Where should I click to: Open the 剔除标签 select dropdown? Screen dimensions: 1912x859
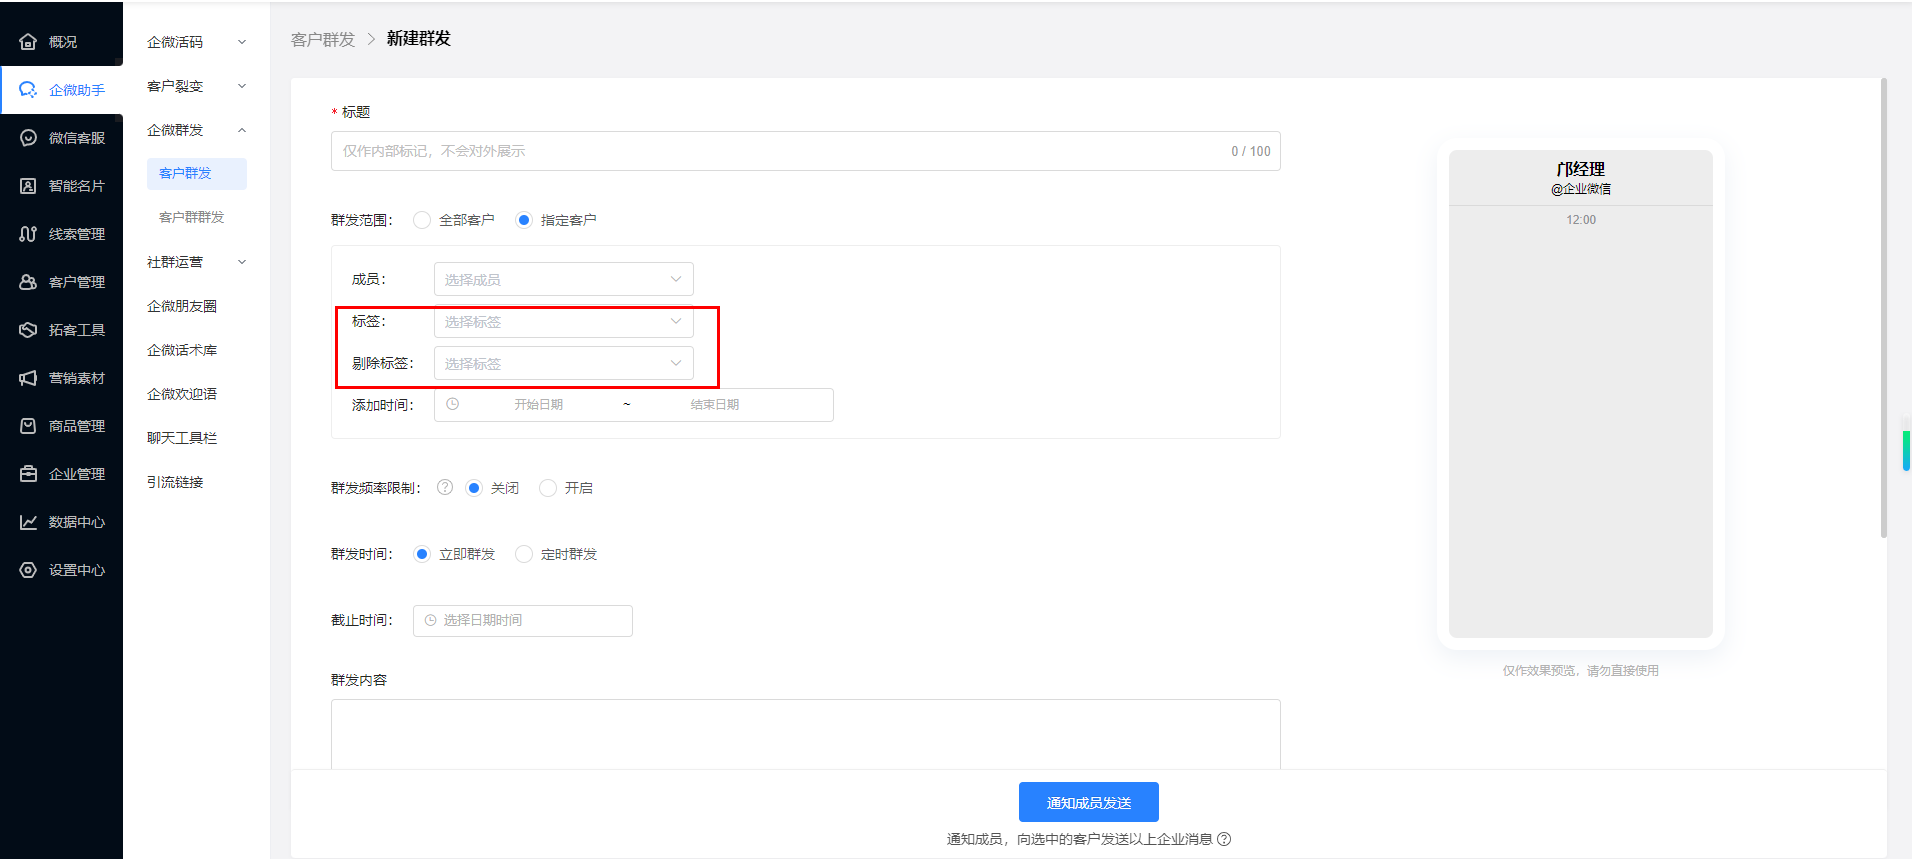point(563,364)
